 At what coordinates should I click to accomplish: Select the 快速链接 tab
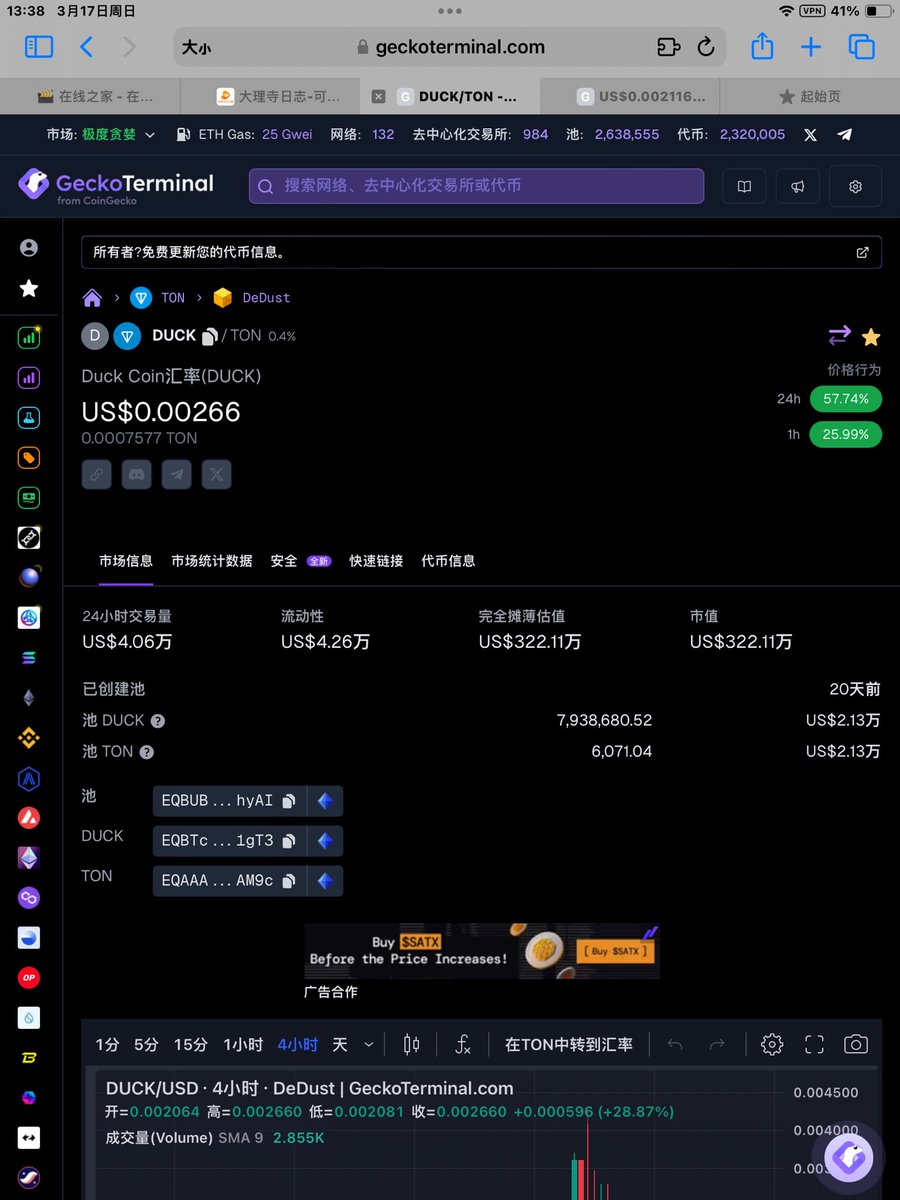point(376,561)
